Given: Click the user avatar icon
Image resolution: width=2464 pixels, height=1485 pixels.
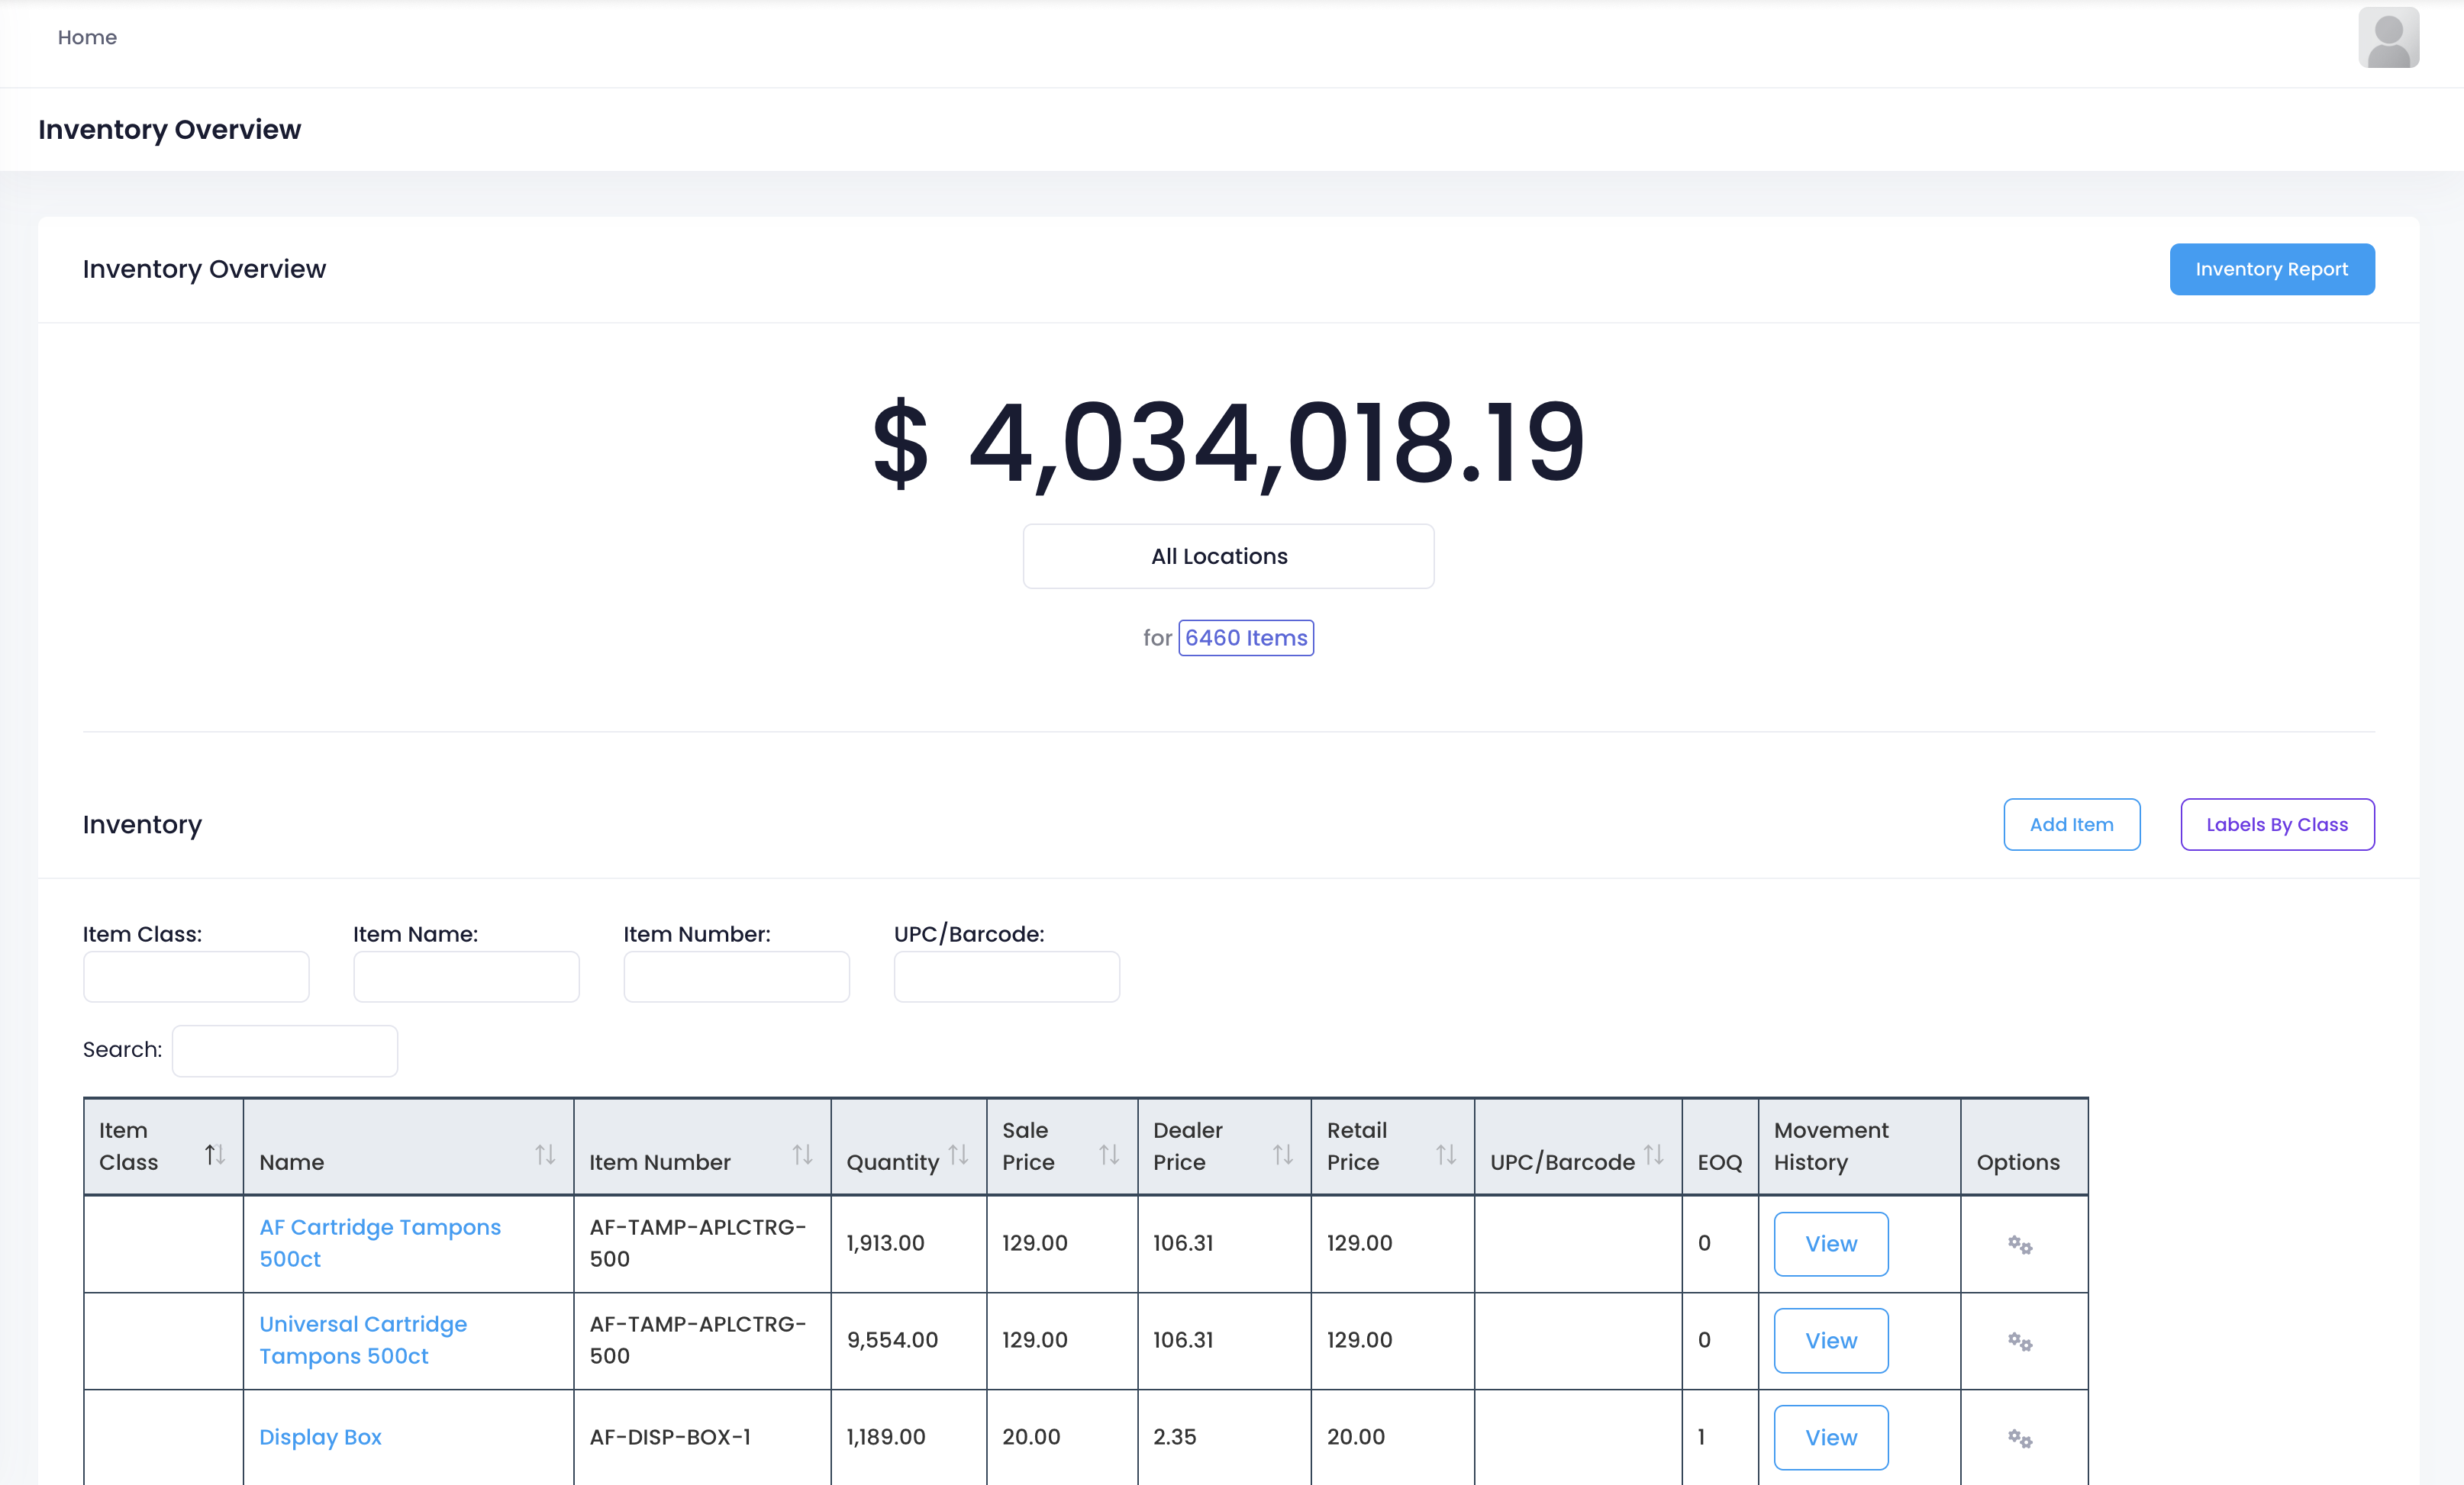Looking at the screenshot, I should pos(2387,38).
